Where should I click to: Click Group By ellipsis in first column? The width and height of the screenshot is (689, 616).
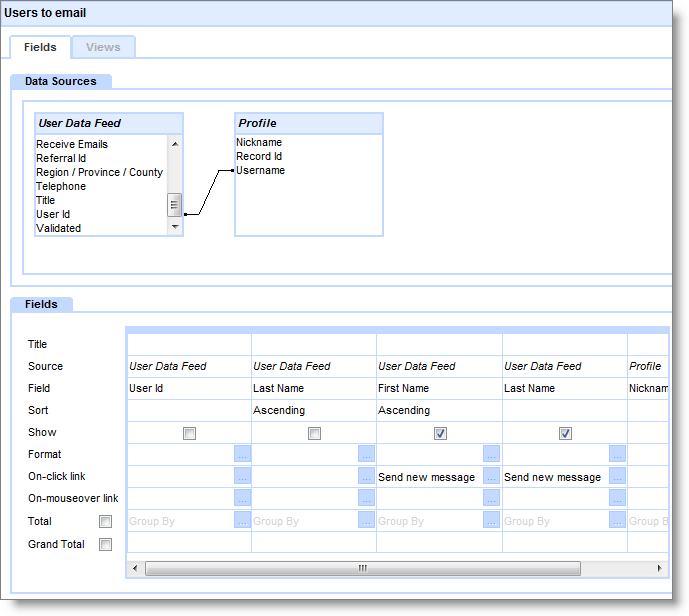pyautogui.click(x=242, y=520)
